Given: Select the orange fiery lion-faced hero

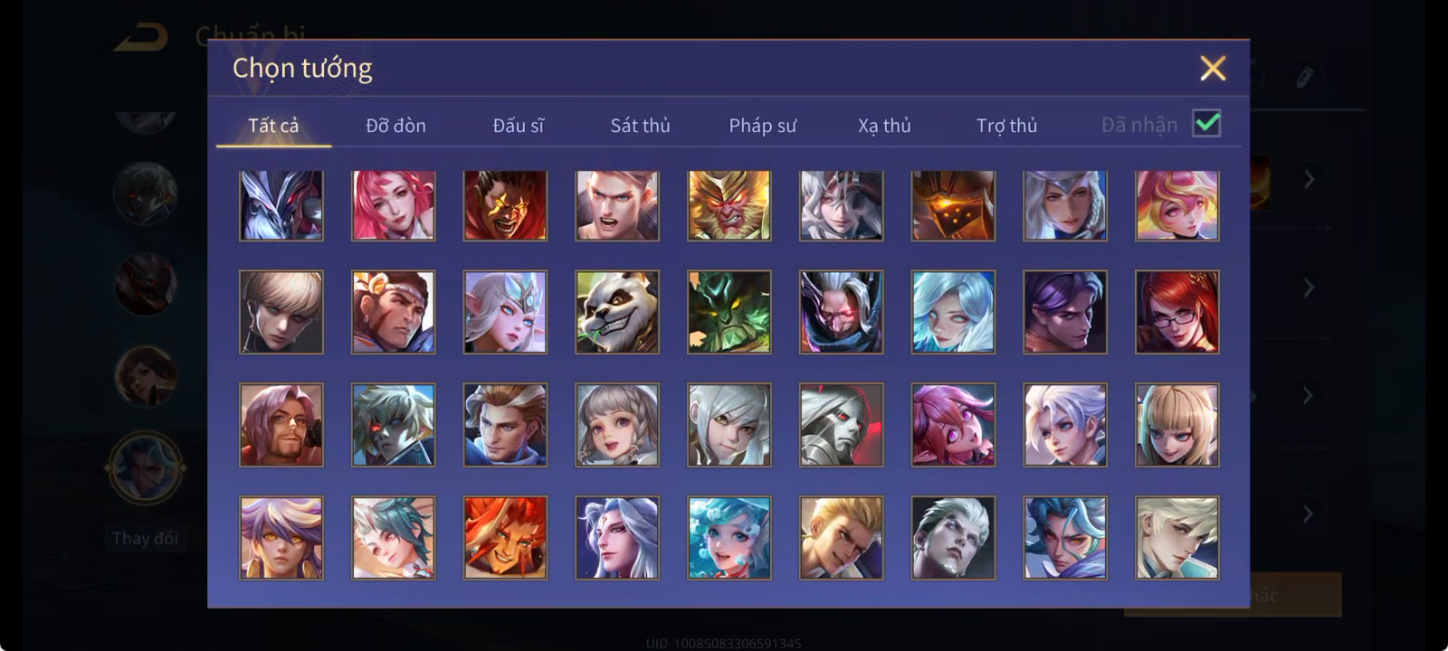Looking at the screenshot, I should 505,538.
